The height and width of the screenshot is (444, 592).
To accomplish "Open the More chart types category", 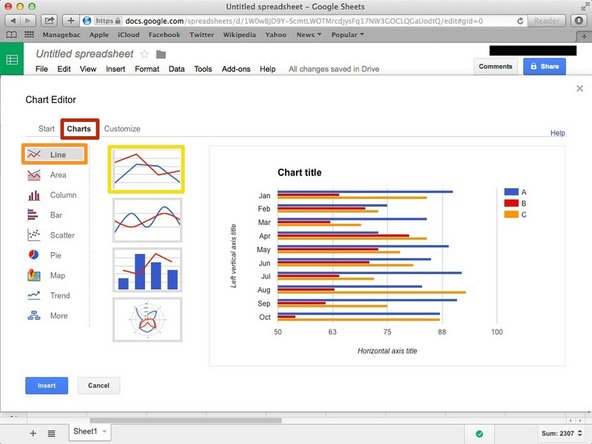I will point(48,316).
